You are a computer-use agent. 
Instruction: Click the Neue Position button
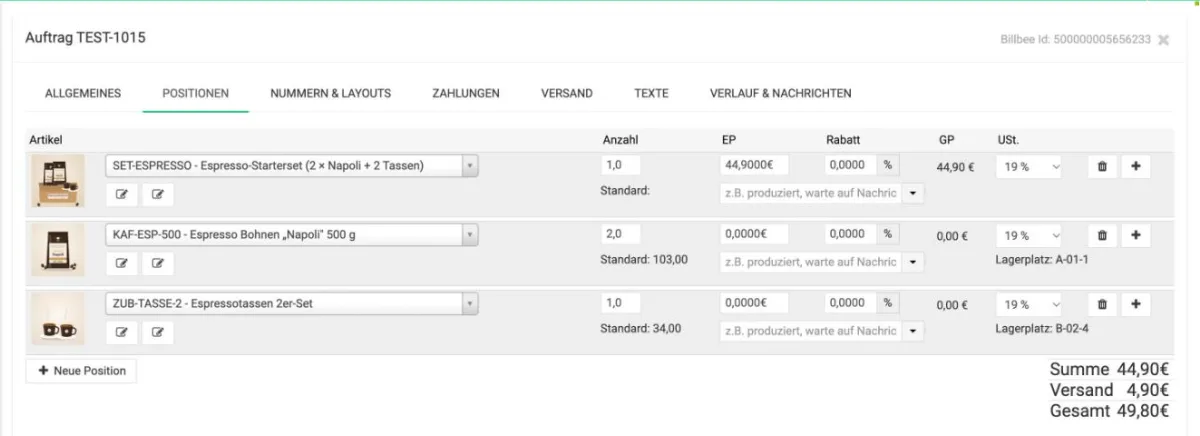81,371
